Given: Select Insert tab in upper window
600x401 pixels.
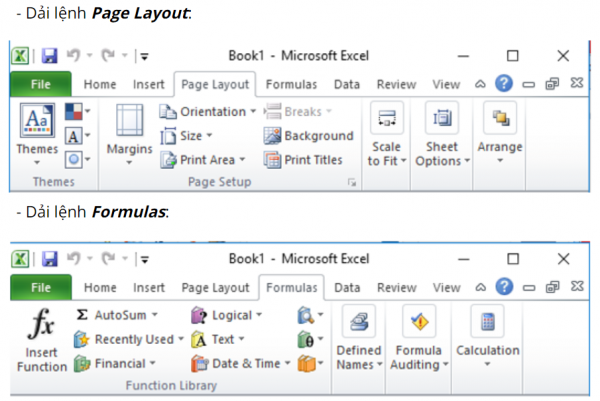Looking at the screenshot, I should pos(148,84).
